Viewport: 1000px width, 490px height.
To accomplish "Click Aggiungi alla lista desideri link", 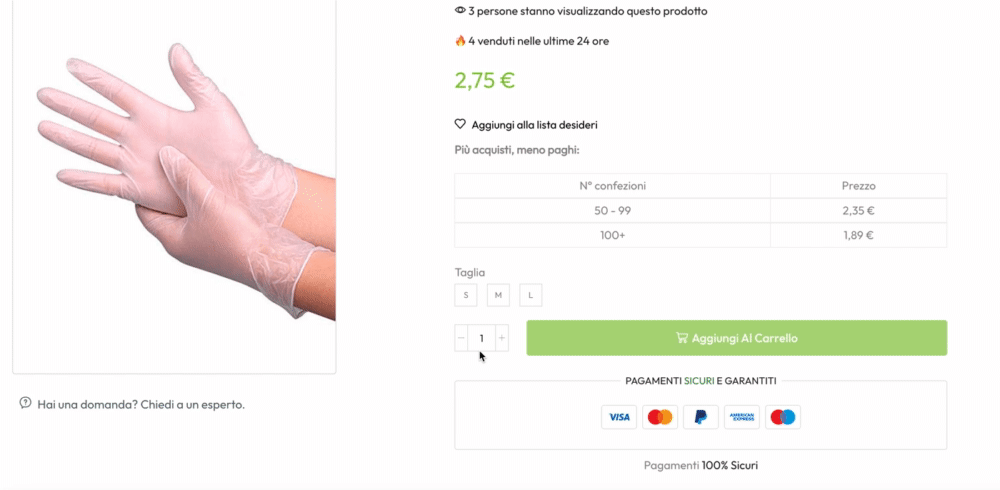I will click(534, 125).
